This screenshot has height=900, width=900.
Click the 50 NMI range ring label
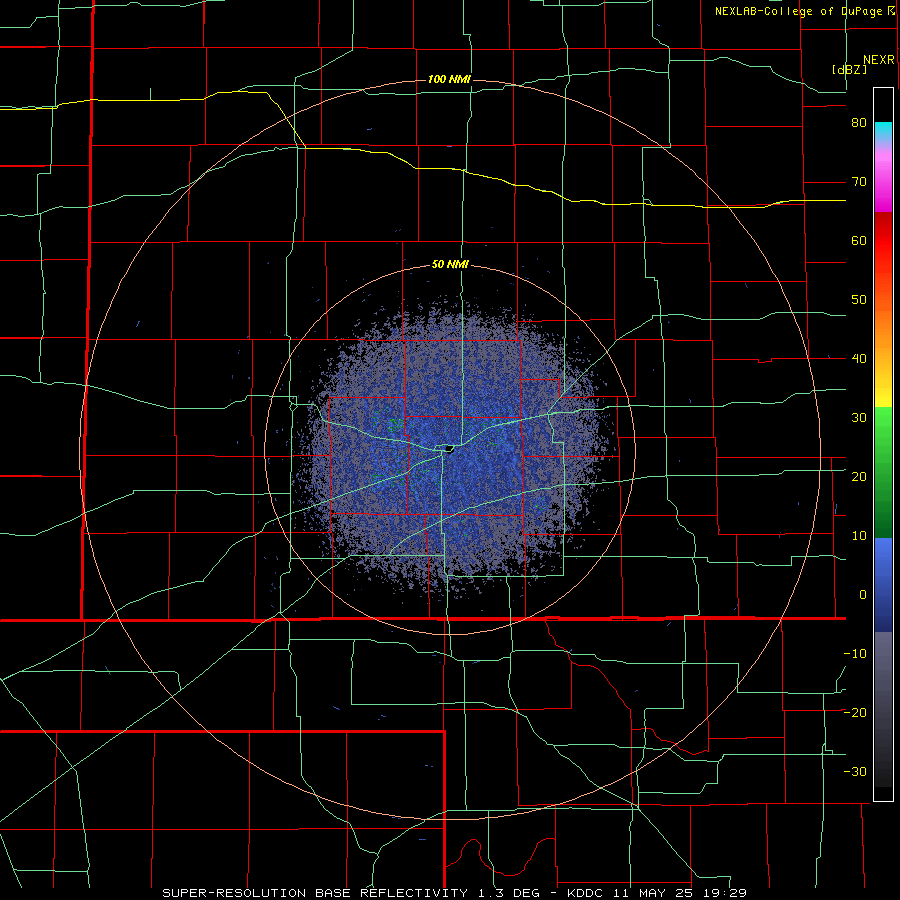coord(450,265)
